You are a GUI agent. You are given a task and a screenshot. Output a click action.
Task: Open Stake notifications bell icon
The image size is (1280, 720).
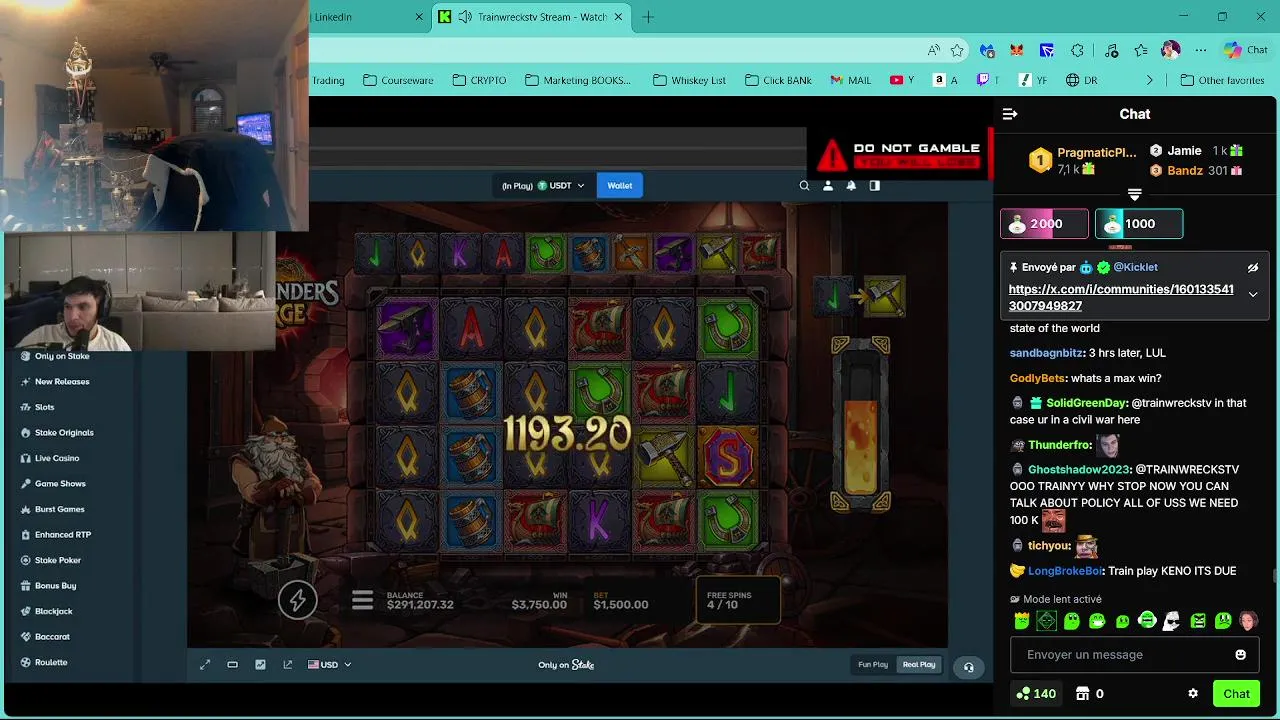tap(851, 185)
